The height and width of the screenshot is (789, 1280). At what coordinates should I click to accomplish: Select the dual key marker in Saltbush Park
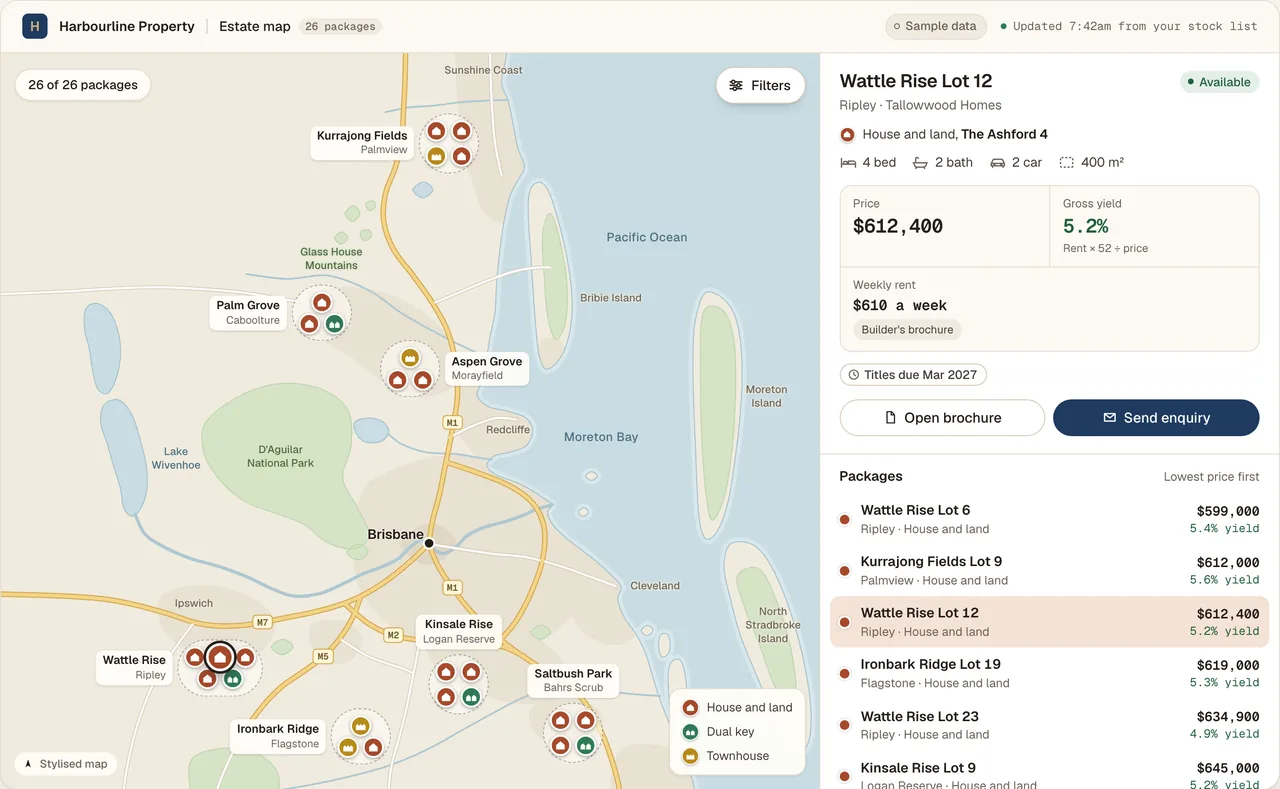coord(586,745)
